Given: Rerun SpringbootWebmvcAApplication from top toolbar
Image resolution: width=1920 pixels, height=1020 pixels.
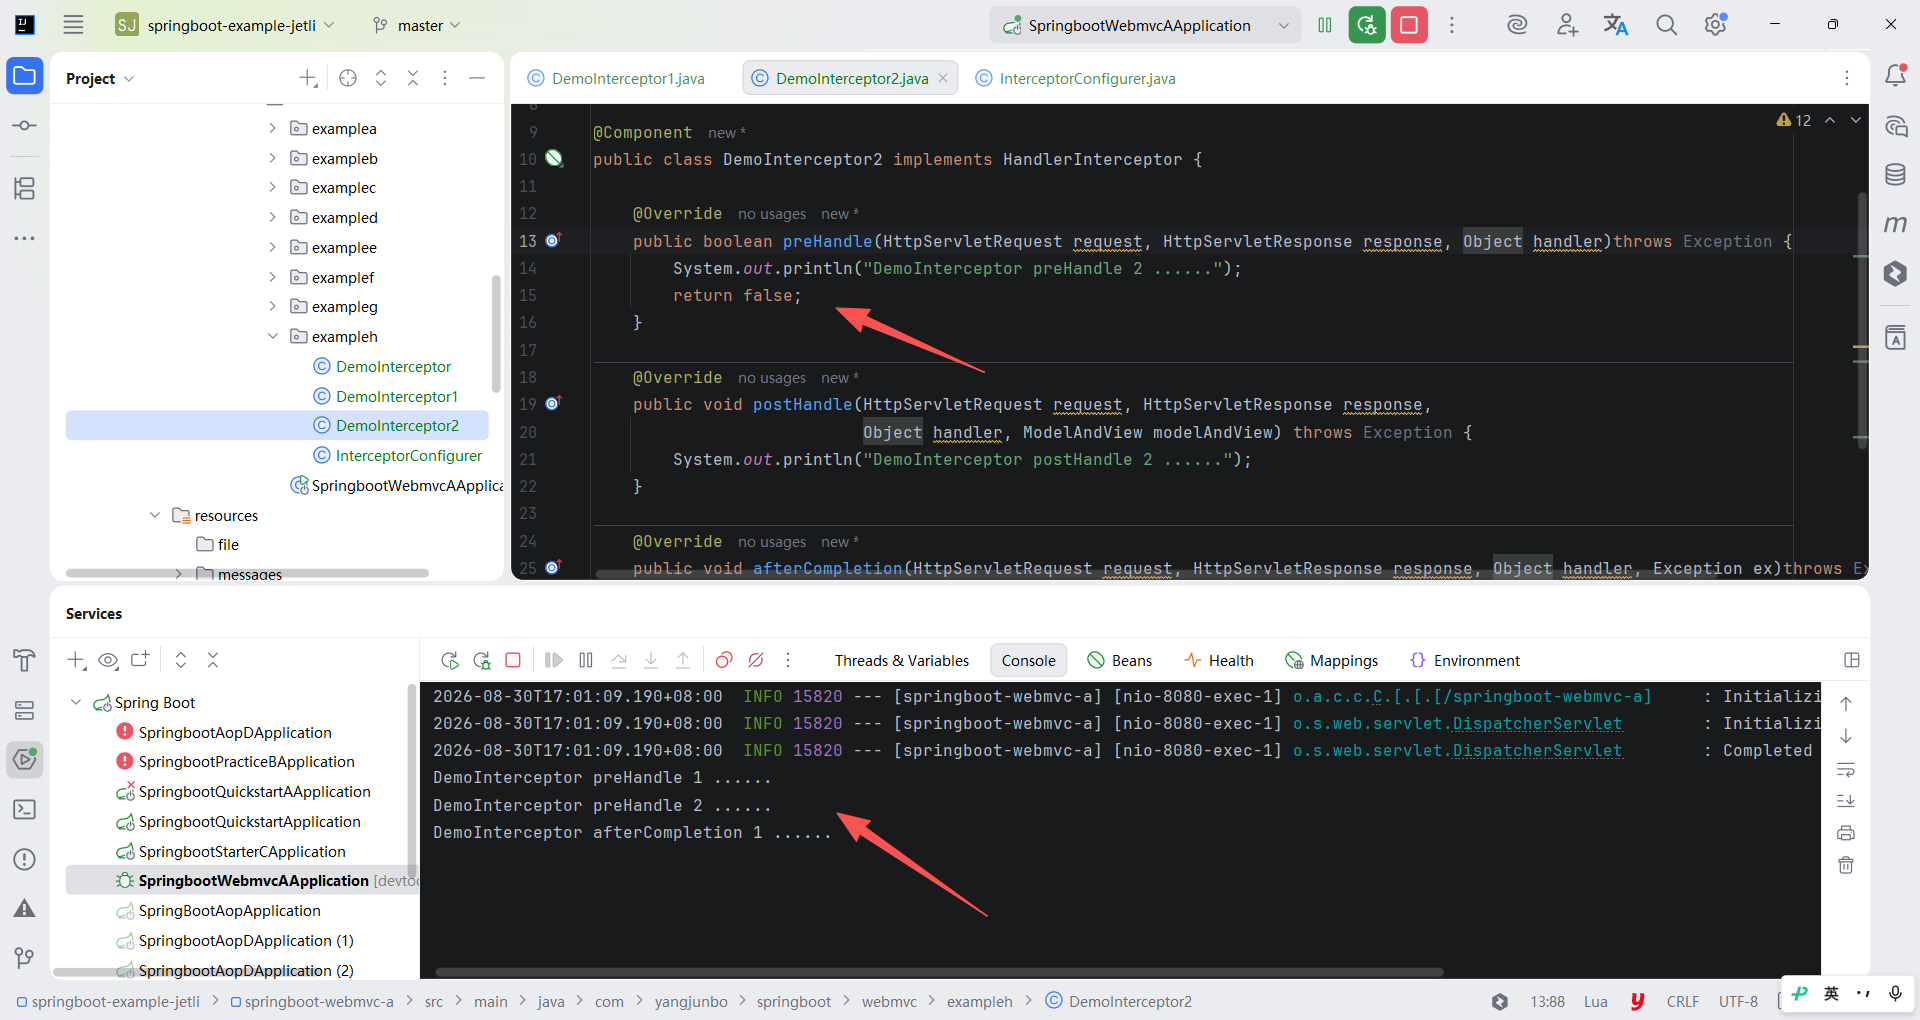Looking at the screenshot, I should click(1367, 25).
